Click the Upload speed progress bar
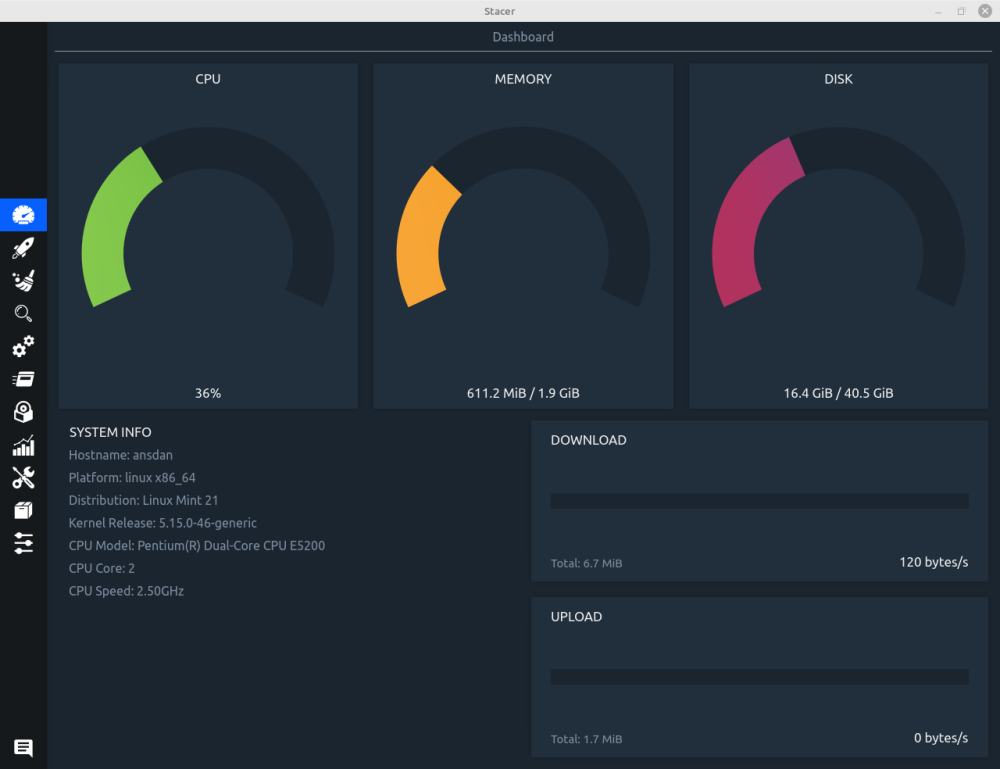The width and height of the screenshot is (1000, 769). click(759, 677)
